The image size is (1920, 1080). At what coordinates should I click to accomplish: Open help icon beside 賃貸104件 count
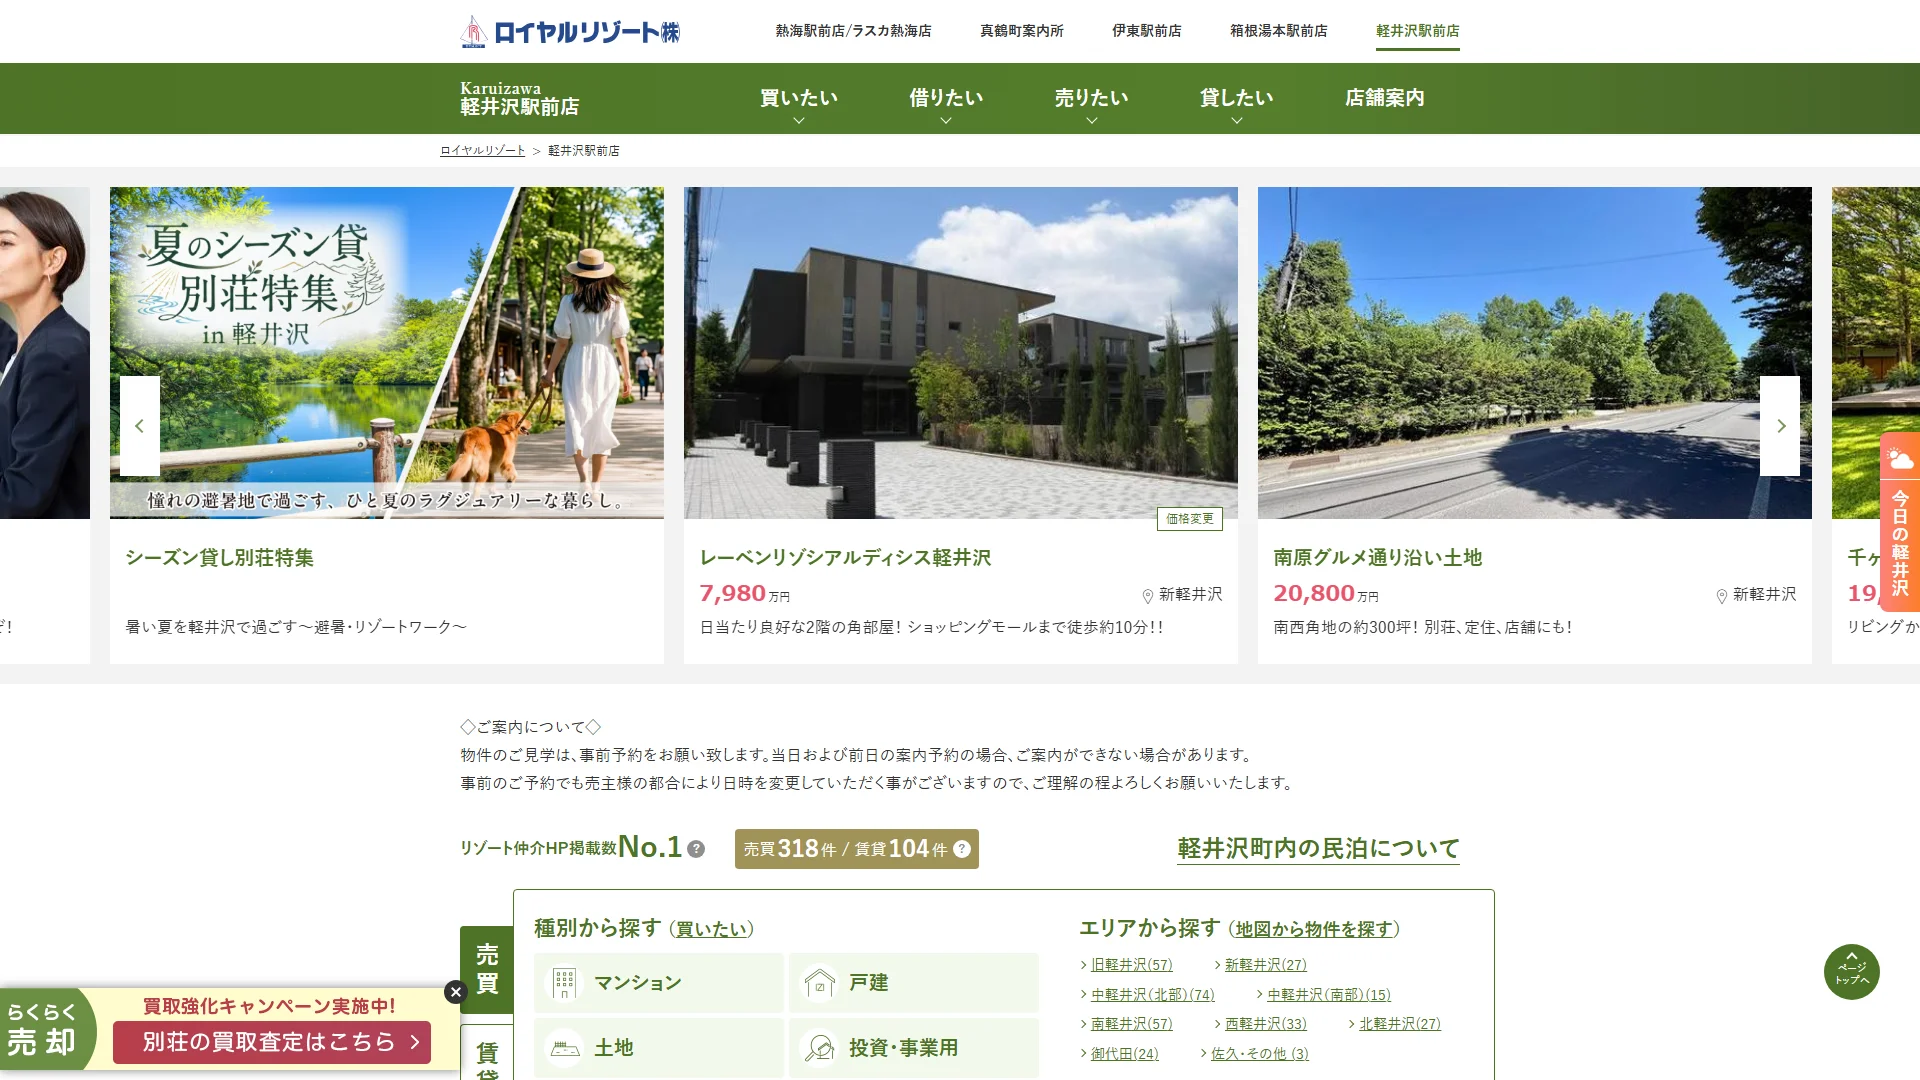(x=962, y=849)
